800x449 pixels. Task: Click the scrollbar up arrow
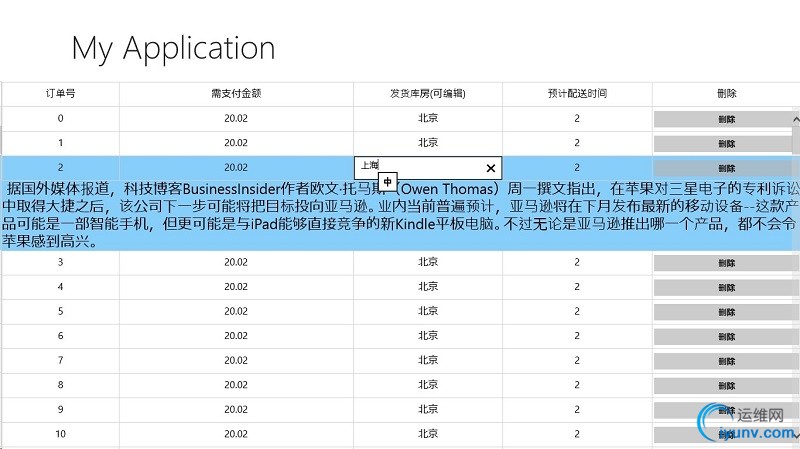[796, 119]
